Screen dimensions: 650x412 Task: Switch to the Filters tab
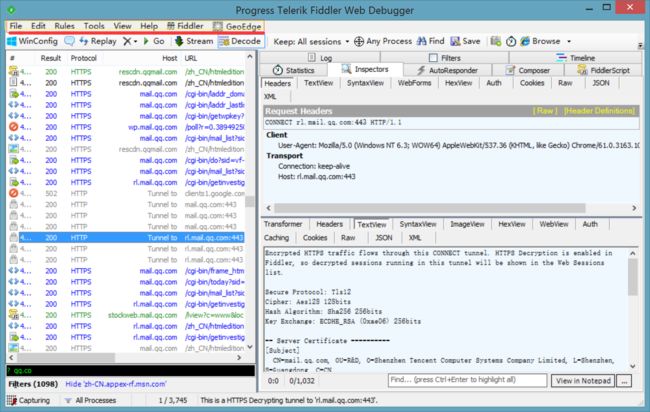tap(445, 58)
